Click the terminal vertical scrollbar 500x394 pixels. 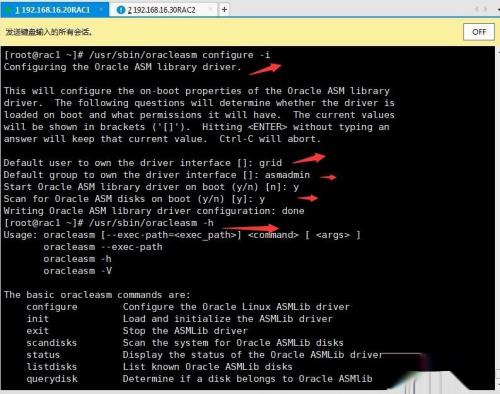point(498,217)
